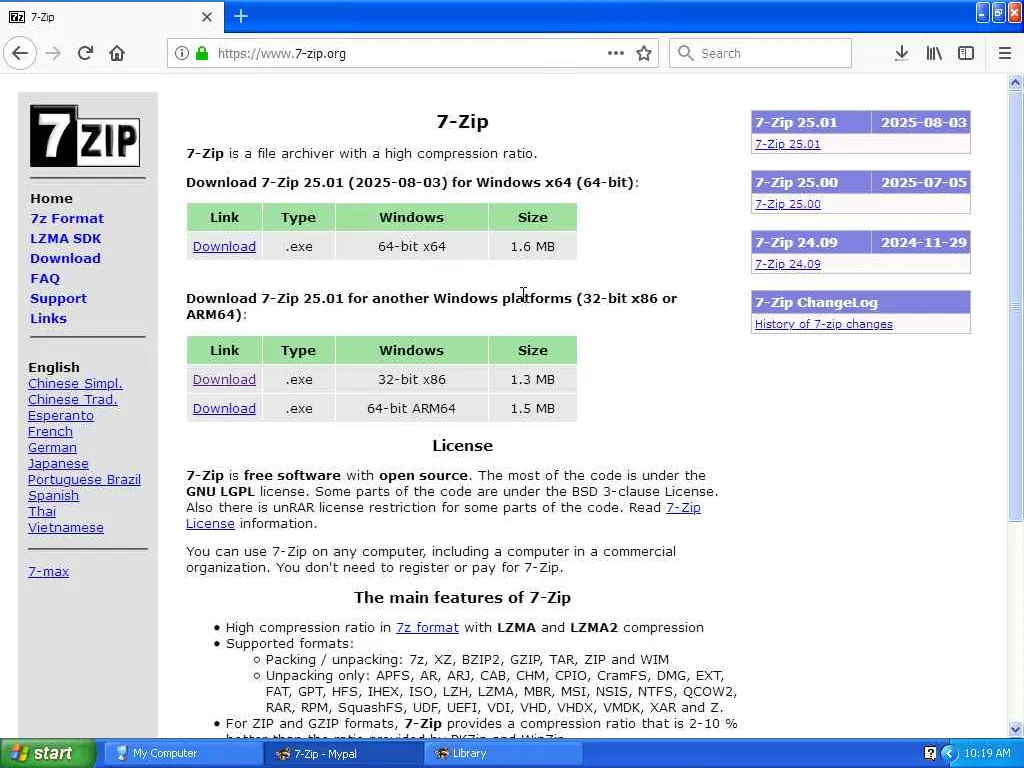Image resolution: width=1024 pixels, height=768 pixels.
Task: Switch language to Chinese Trad.
Action: (x=72, y=400)
